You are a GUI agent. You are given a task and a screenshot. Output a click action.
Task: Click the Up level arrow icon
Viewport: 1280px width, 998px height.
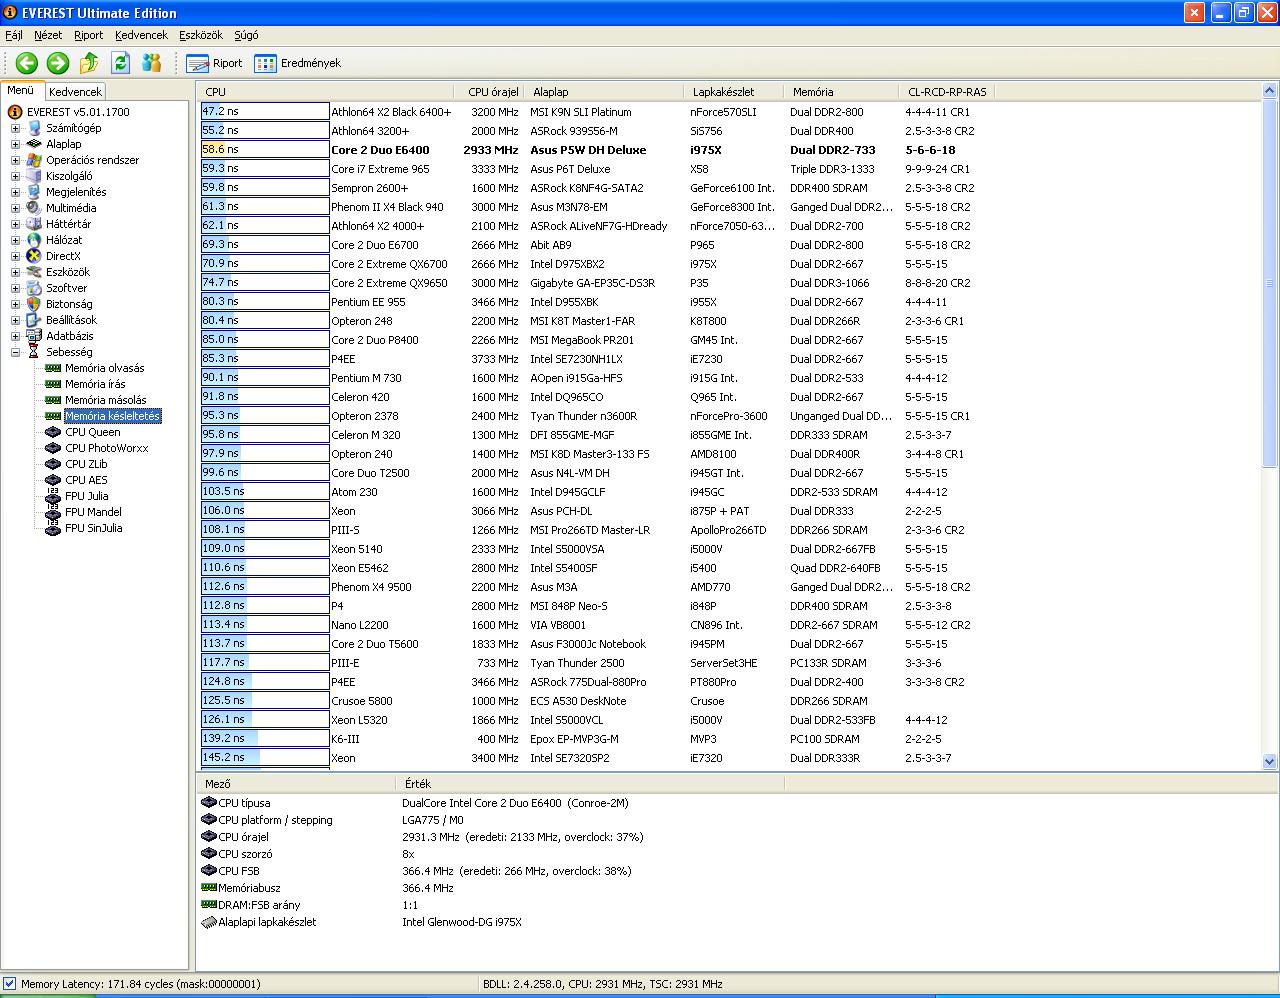89,63
